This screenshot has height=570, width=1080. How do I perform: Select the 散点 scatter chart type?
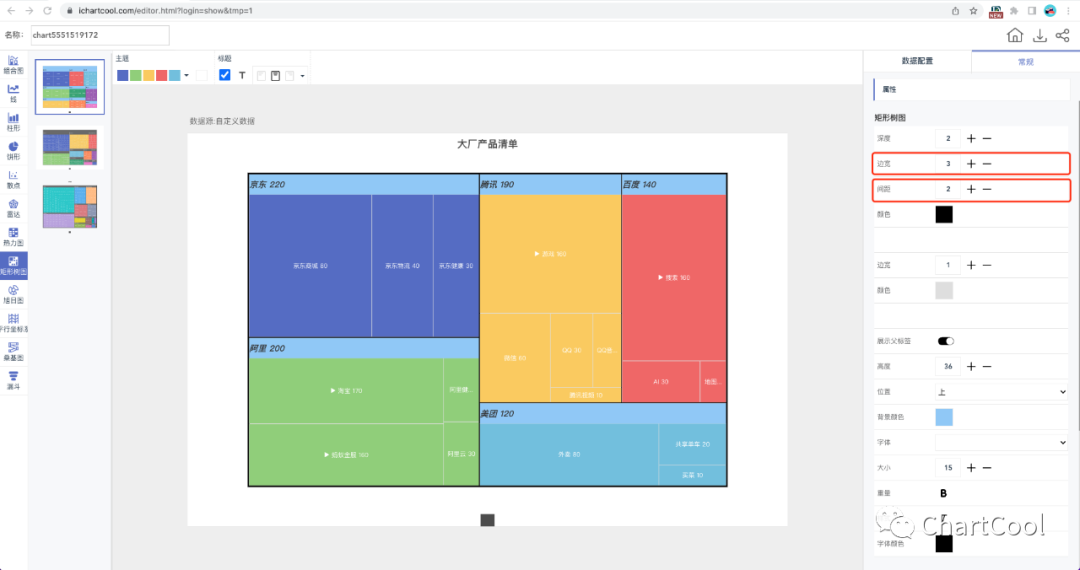coord(13,180)
